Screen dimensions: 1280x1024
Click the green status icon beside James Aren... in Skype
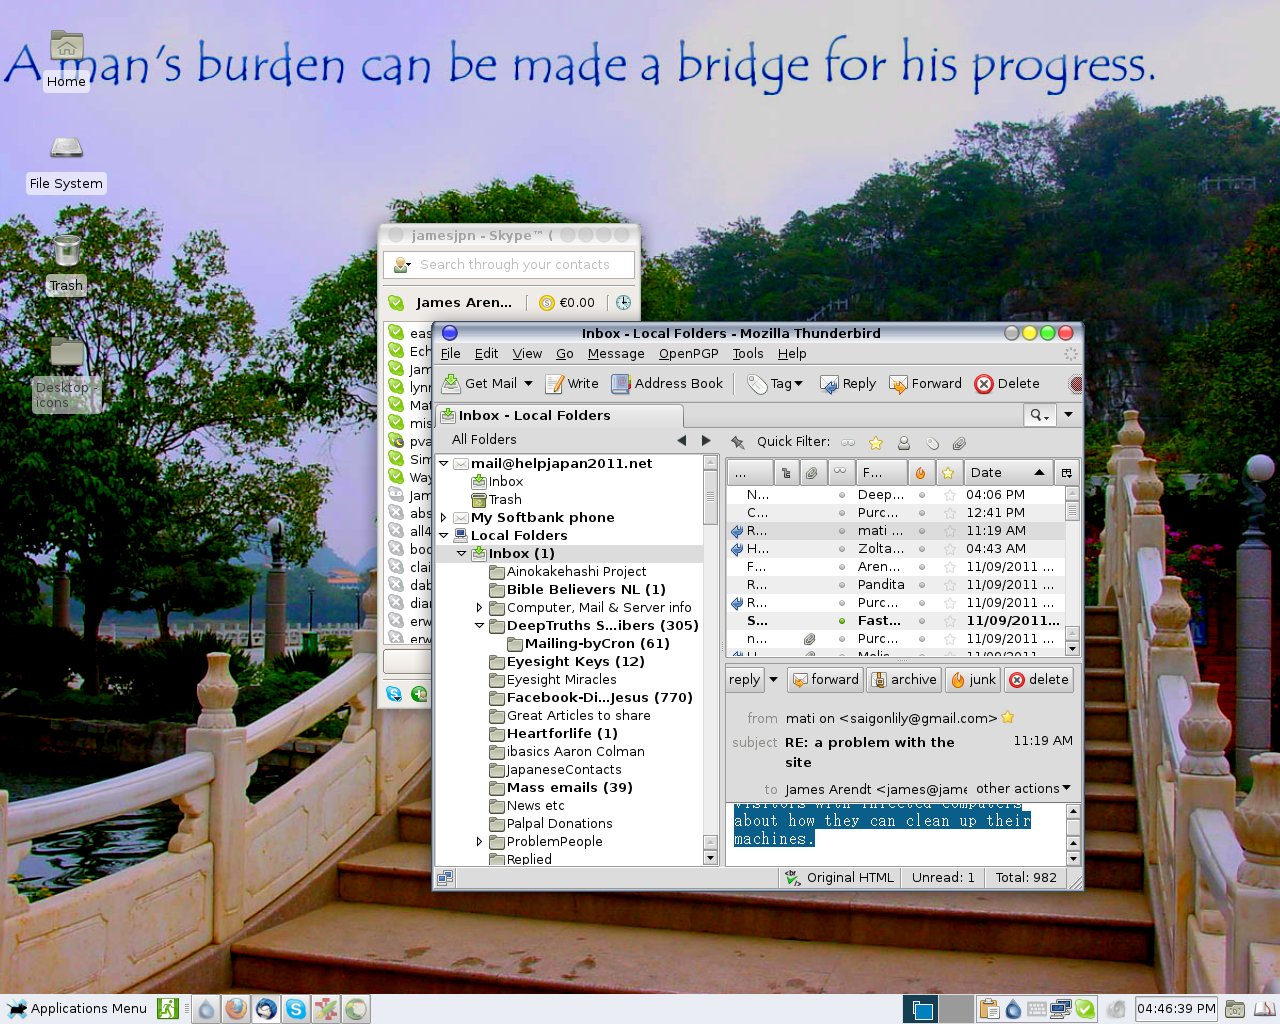396,302
